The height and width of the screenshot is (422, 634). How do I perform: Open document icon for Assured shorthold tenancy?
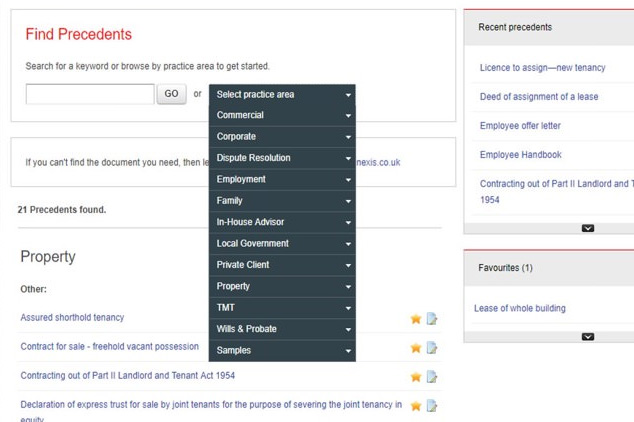tap(432, 319)
